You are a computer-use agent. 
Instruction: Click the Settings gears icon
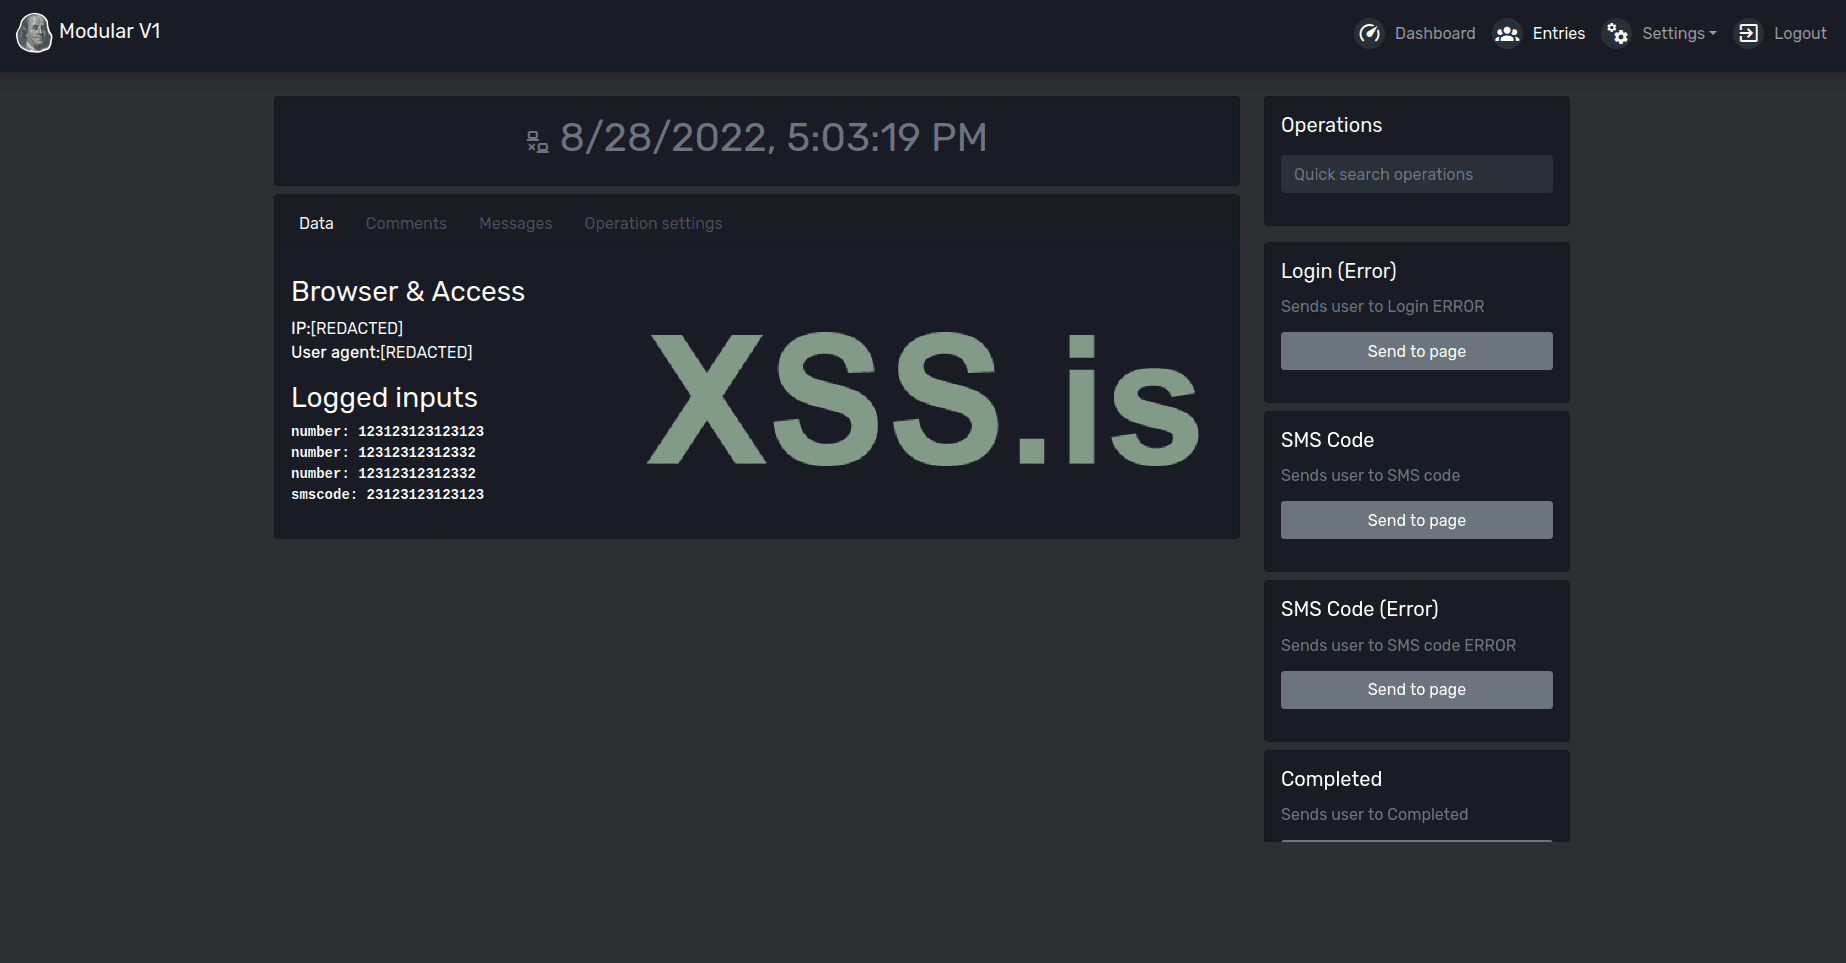pyautogui.click(x=1617, y=34)
